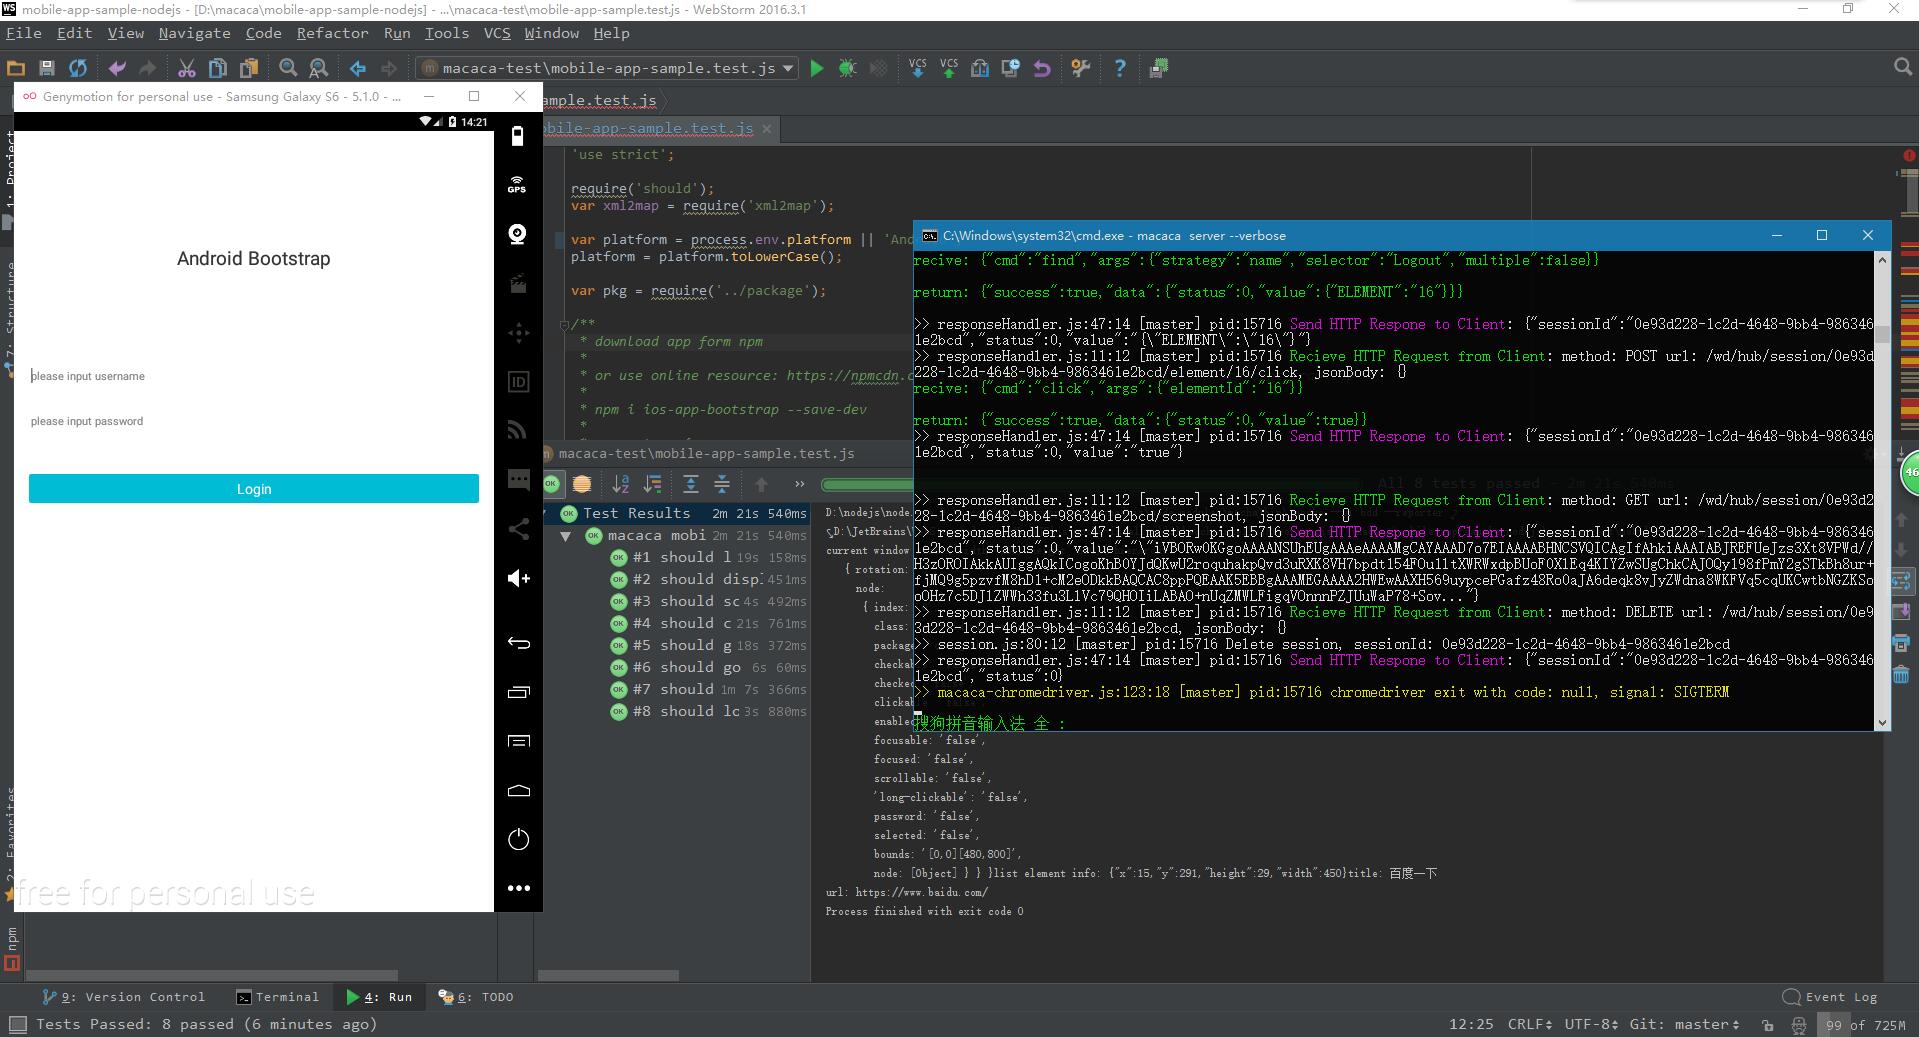Open the VCS menu

click(x=497, y=33)
